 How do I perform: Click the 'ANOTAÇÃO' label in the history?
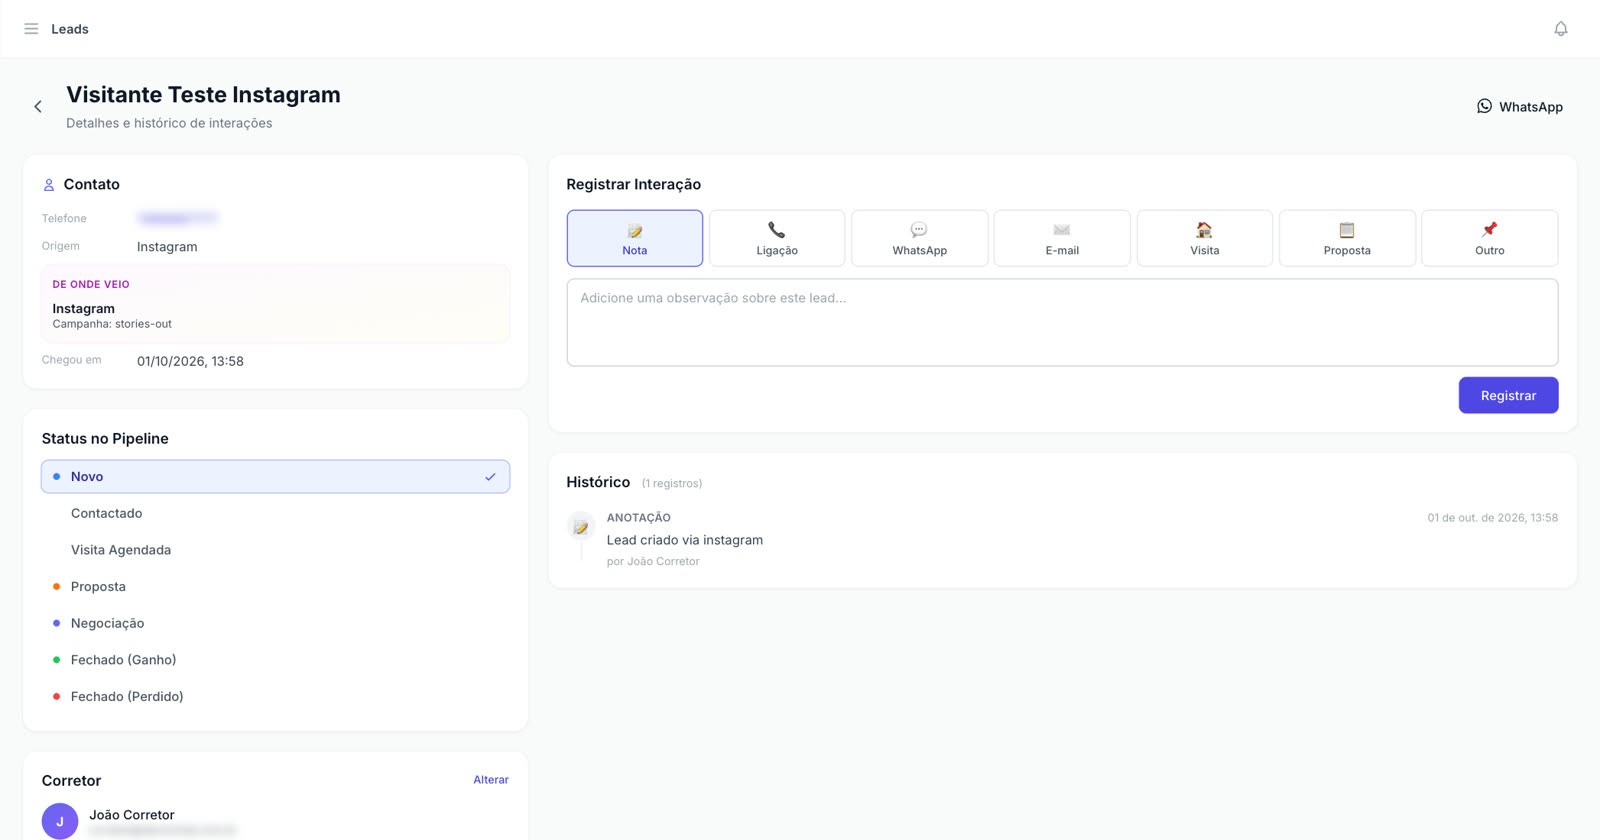[x=639, y=518]
